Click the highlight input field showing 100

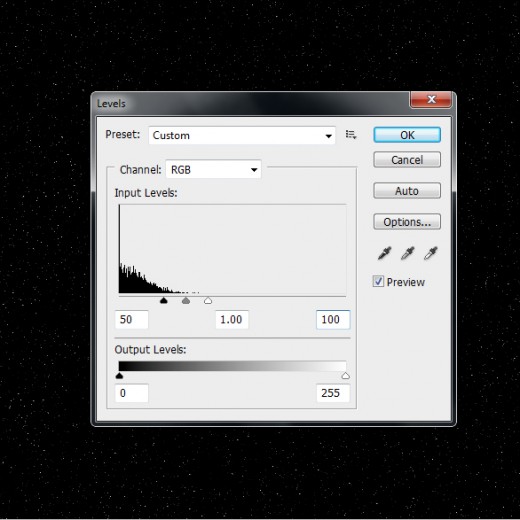333,319
